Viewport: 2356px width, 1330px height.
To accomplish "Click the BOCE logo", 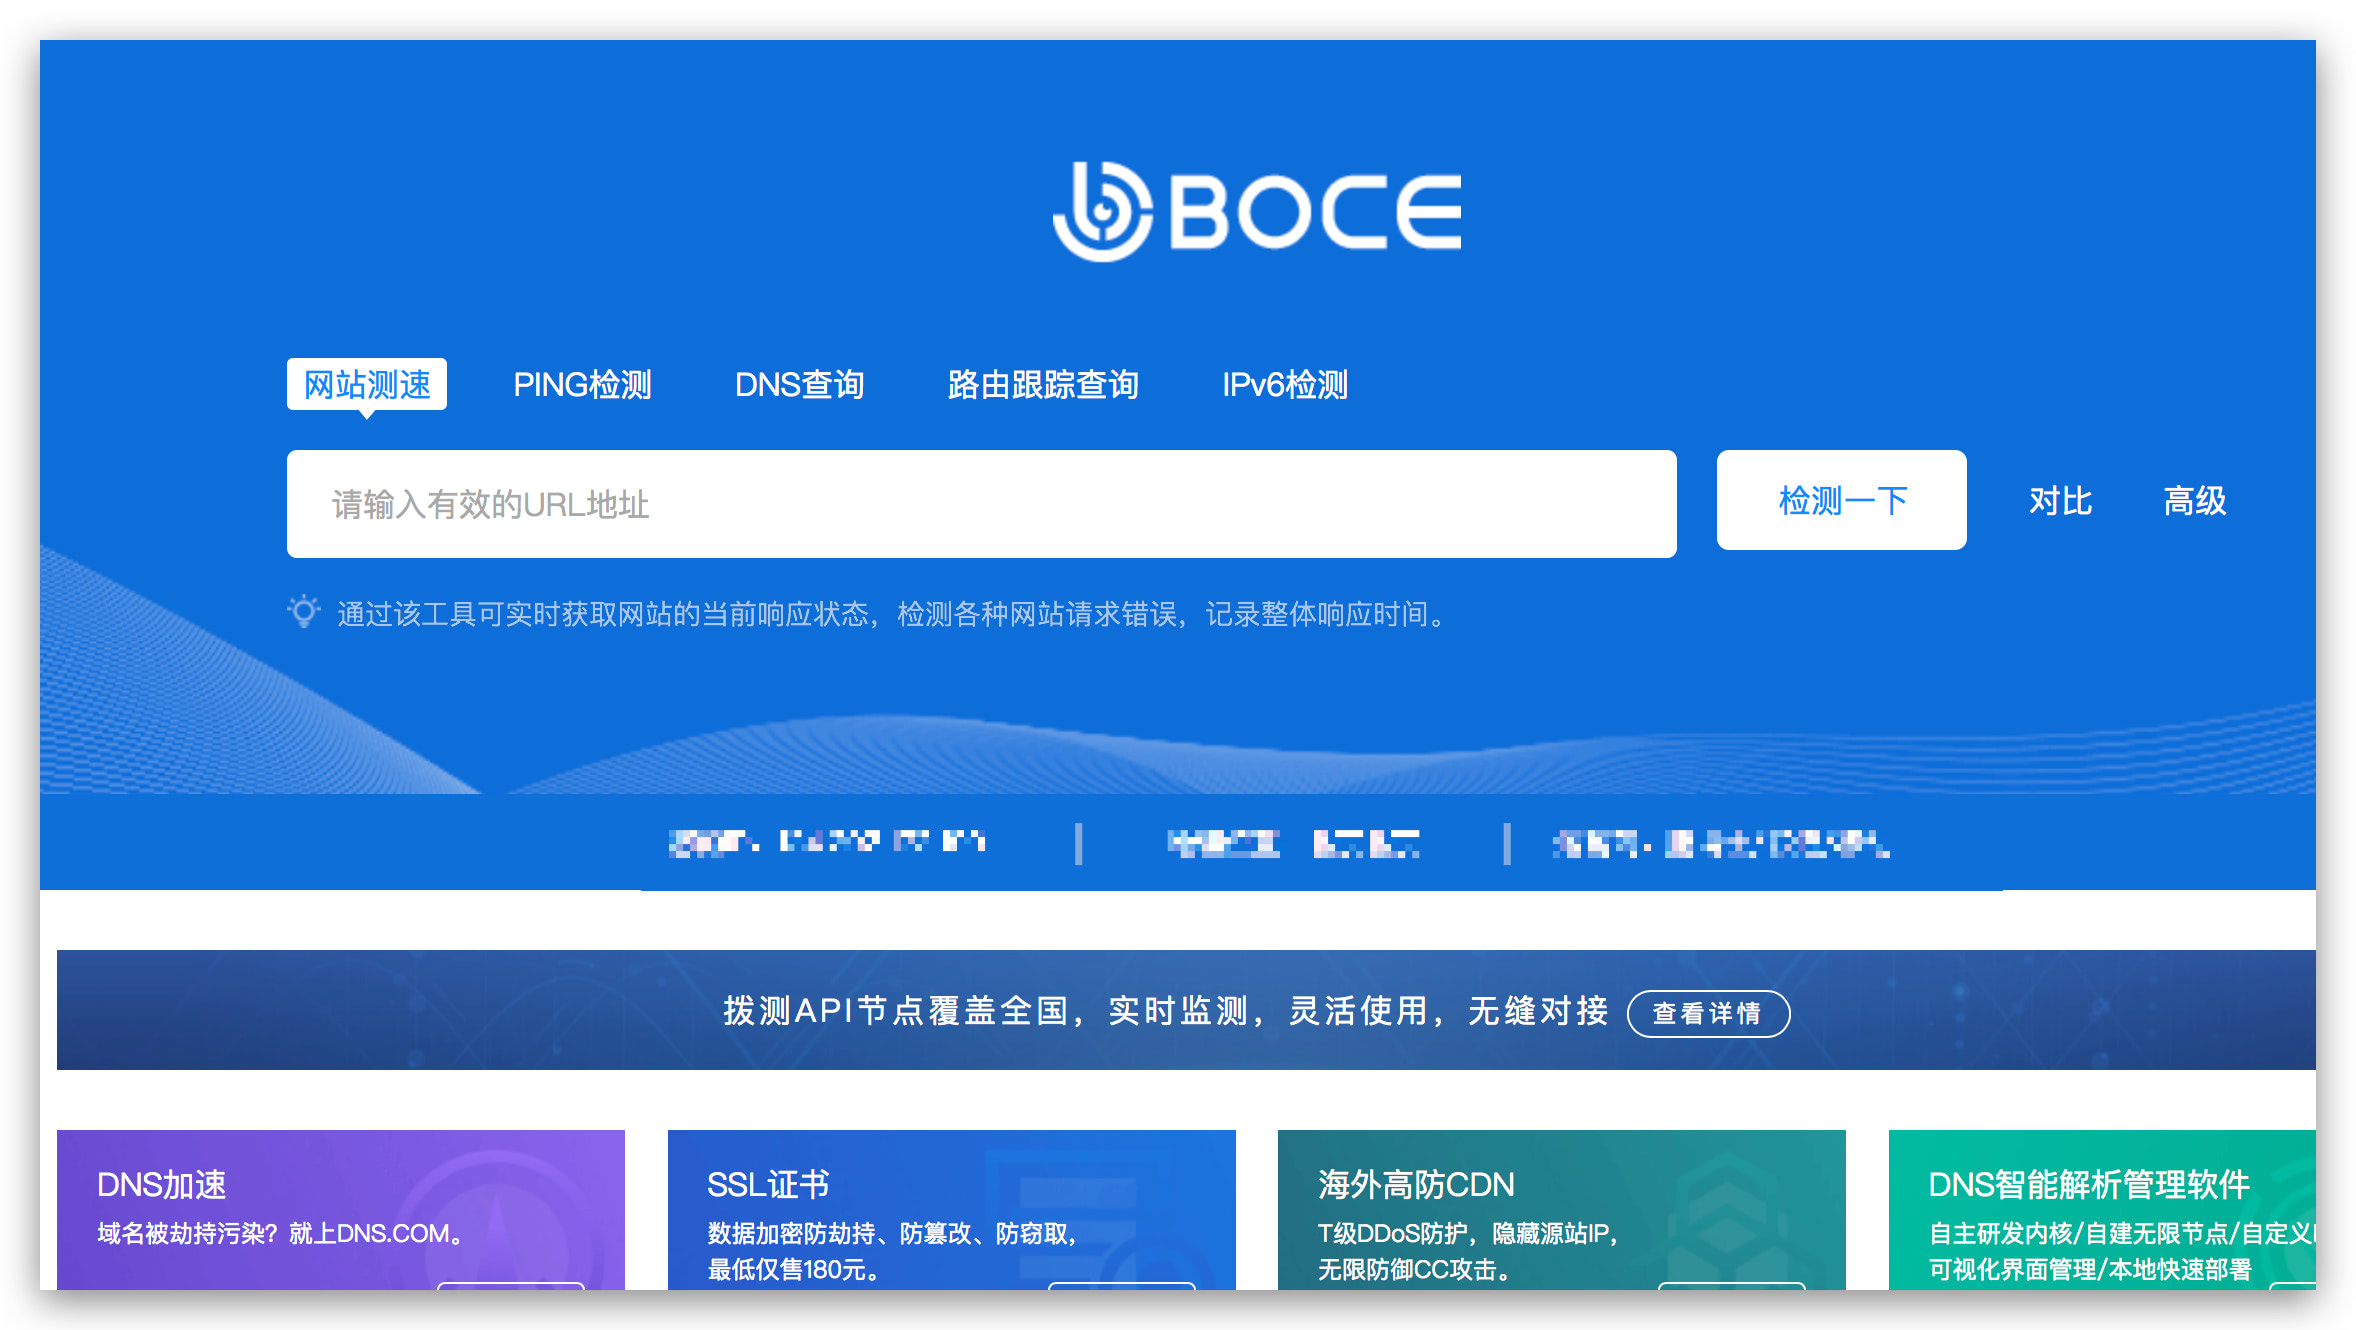I will tap(1256, 211).
